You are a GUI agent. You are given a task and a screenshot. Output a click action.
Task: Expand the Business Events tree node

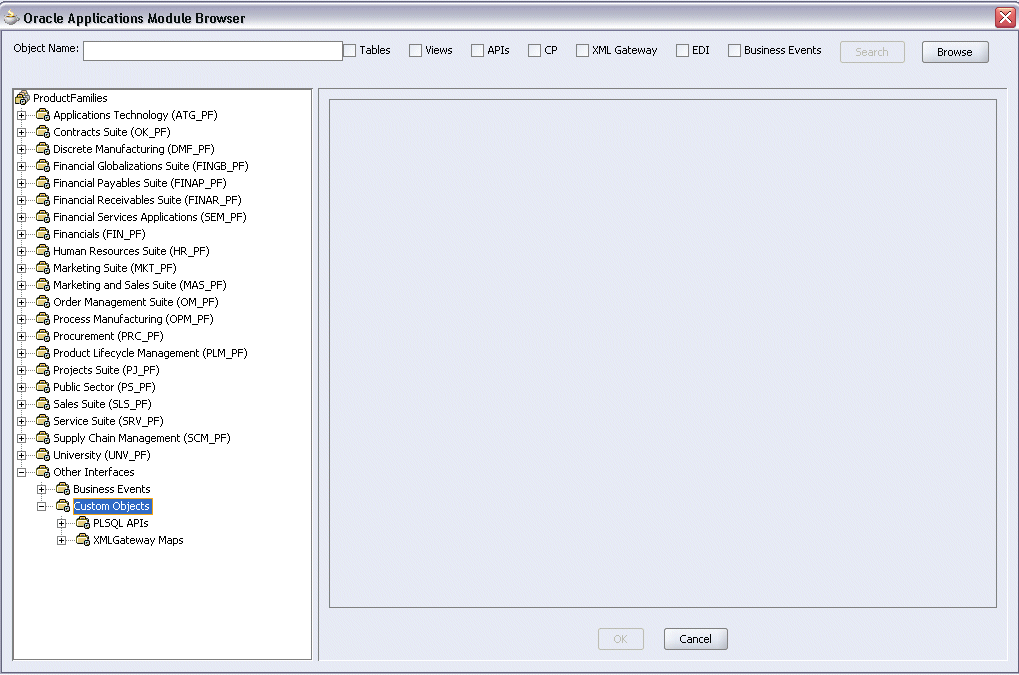42,489
